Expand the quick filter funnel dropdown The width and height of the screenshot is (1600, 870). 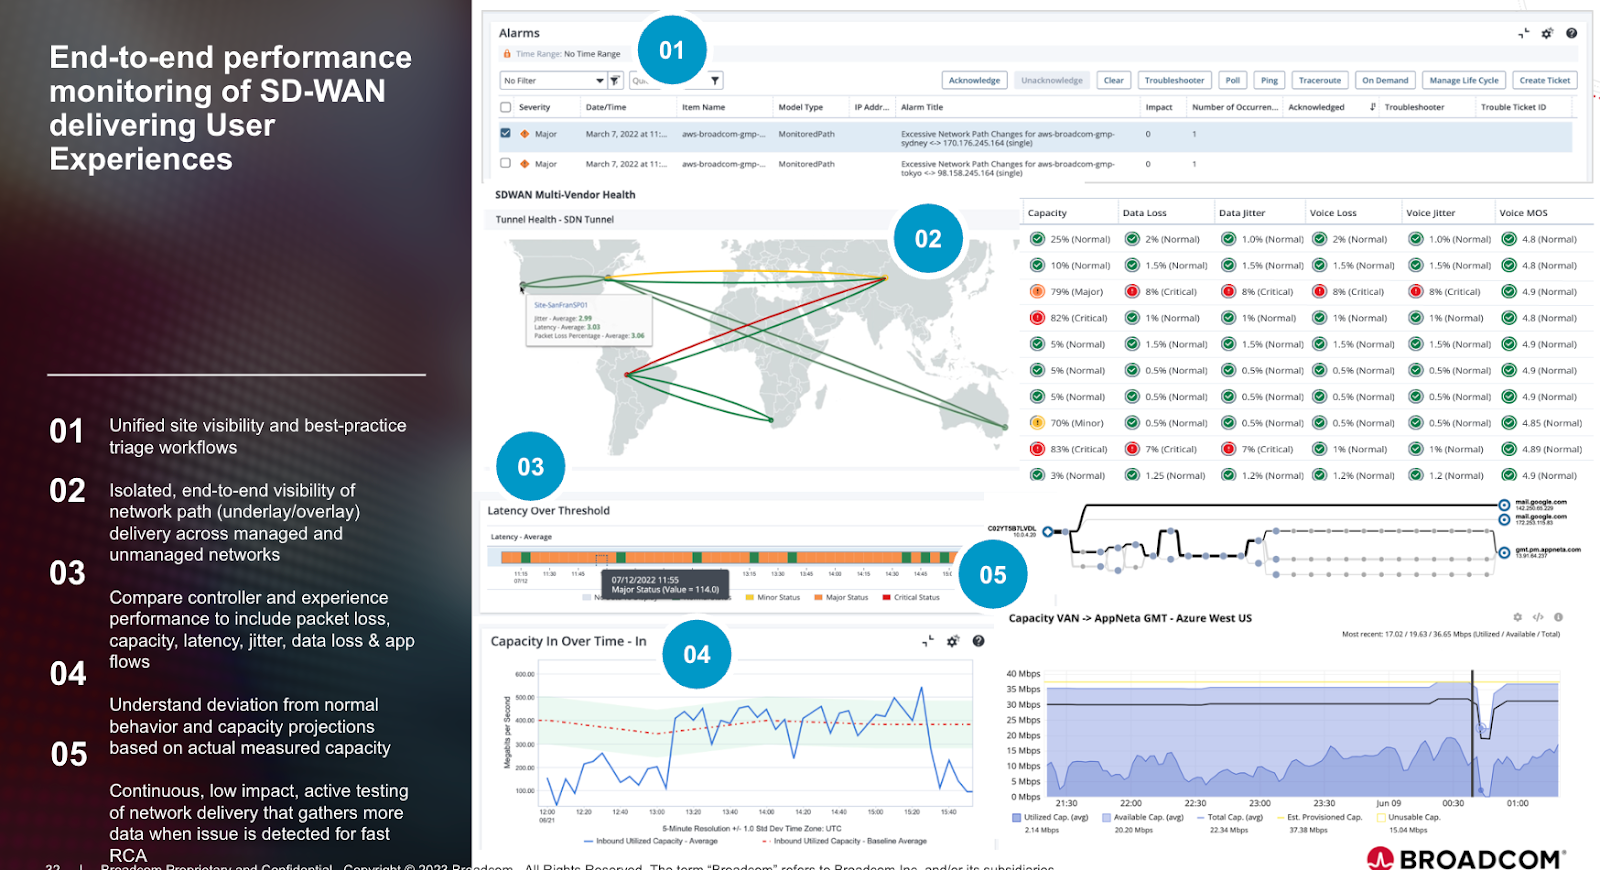pos(715,81)
